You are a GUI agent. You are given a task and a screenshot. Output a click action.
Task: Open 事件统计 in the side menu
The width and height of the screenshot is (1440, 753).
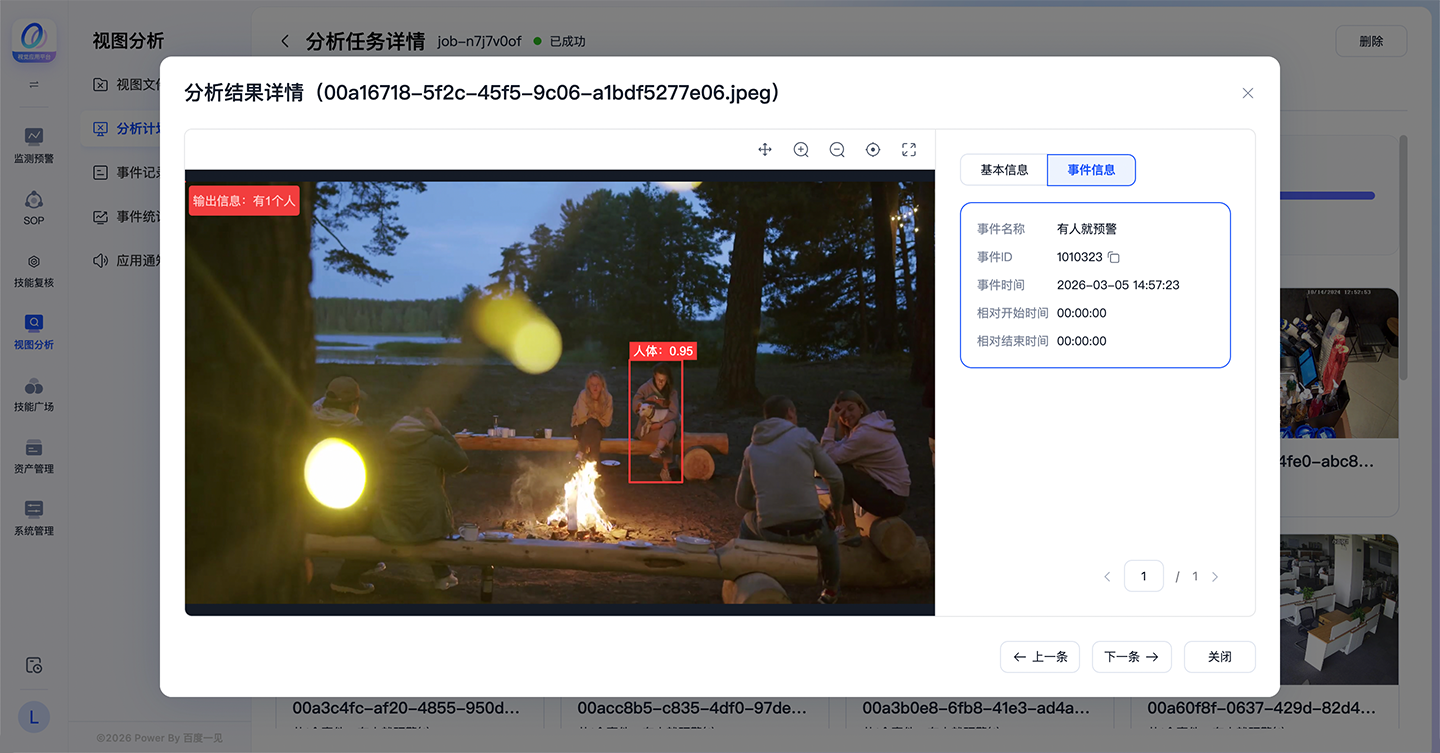click(x=127, y=216)
